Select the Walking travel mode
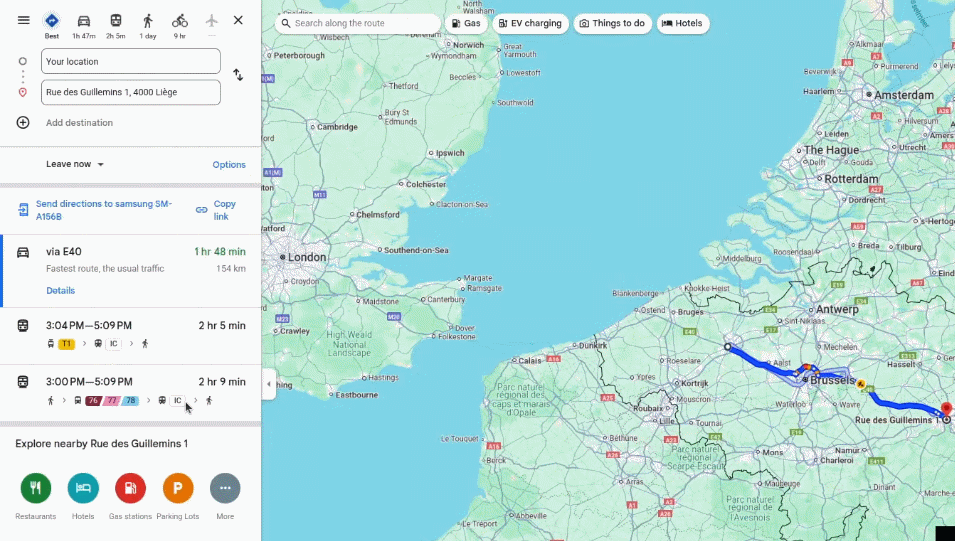The image size is (955, 541). (147, 26)
